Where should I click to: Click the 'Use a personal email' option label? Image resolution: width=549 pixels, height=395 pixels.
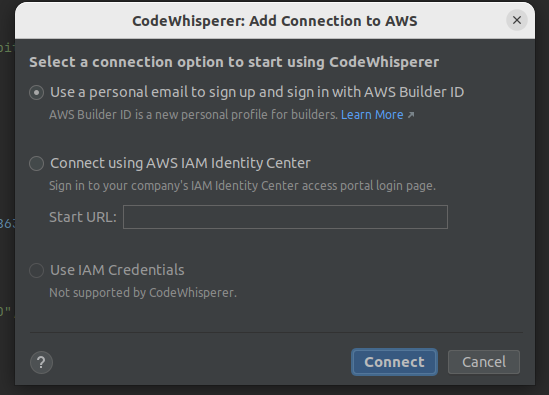point(257,92)
